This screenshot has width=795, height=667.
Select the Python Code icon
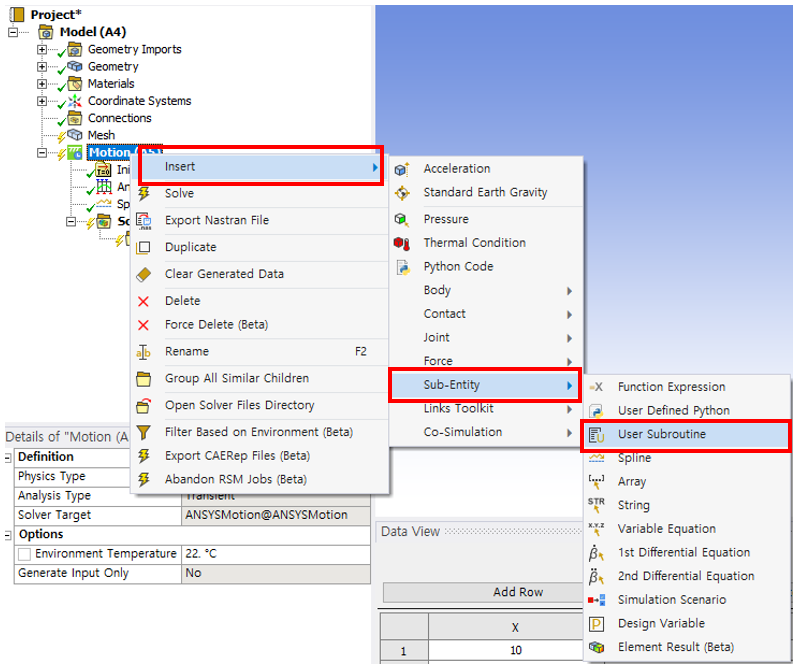coord(402,267)
